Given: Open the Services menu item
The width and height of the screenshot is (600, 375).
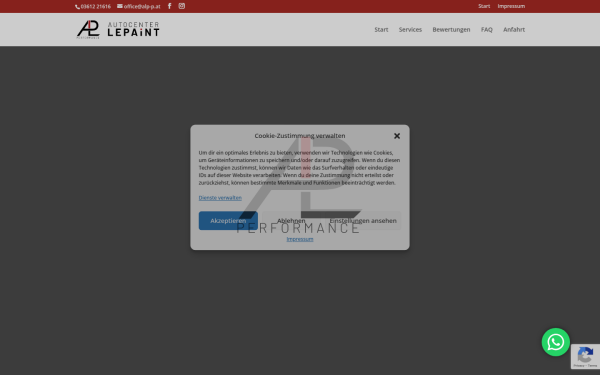Looking at the screenshot, I should (410, 29).
